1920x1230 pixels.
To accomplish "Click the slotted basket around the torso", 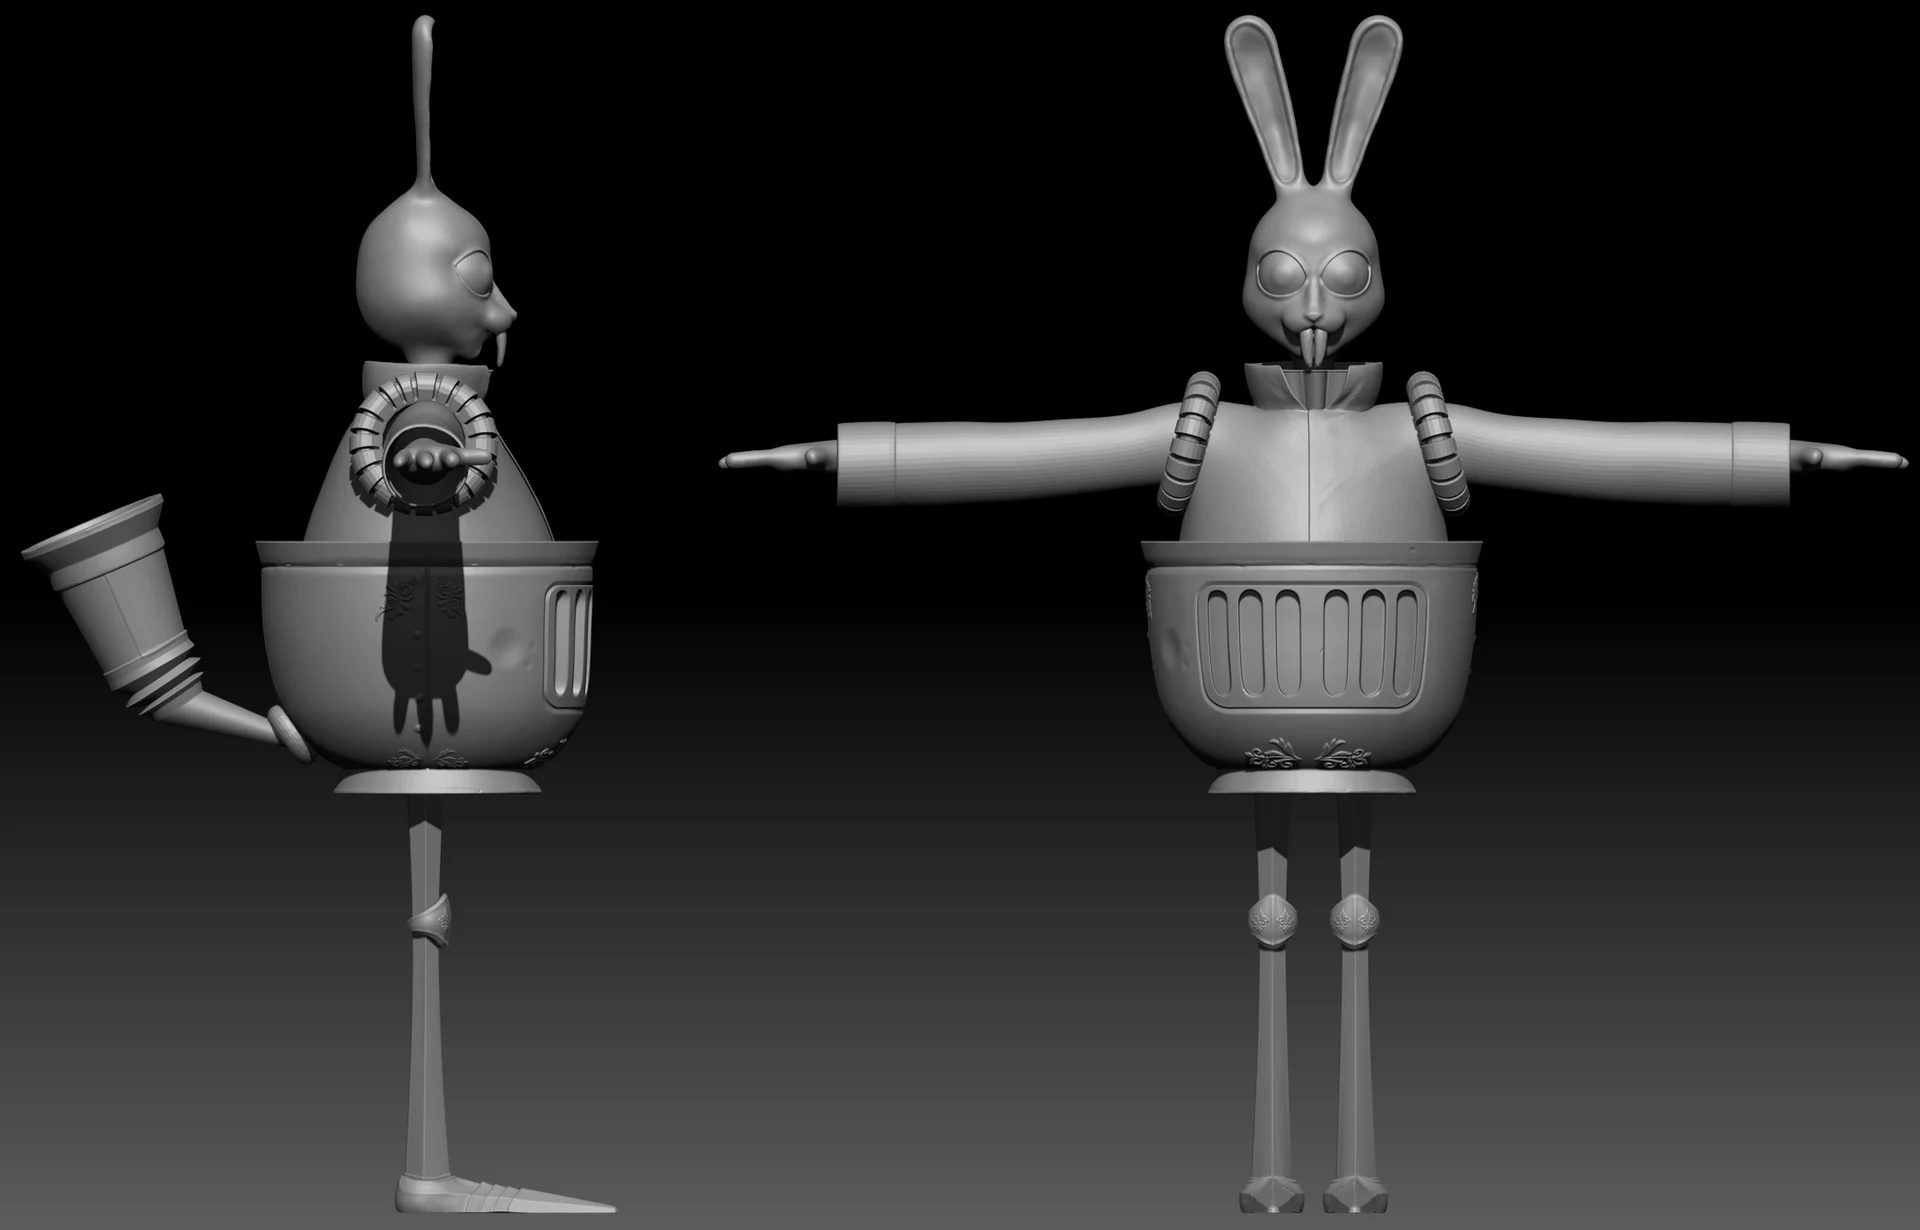I will (x=1310, y=640).
